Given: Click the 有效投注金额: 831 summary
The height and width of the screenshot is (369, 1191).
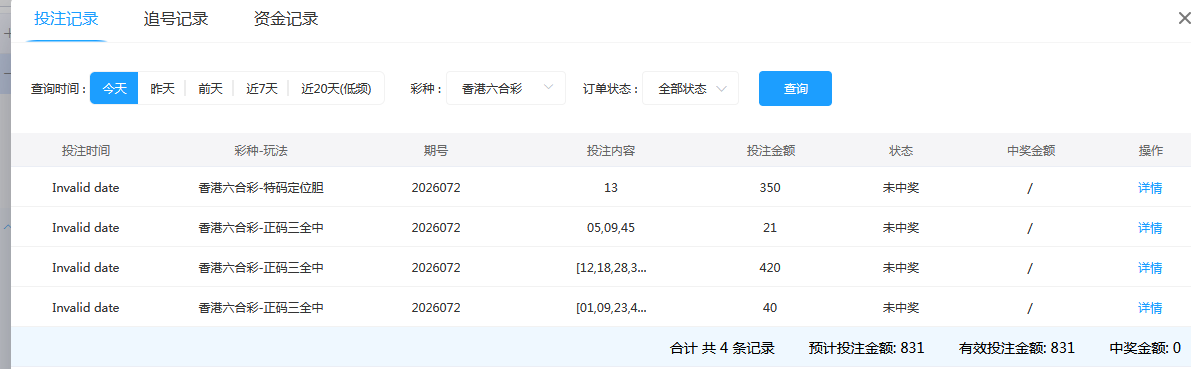Looking at the screenshot, I should click(x=1017, y=348).
